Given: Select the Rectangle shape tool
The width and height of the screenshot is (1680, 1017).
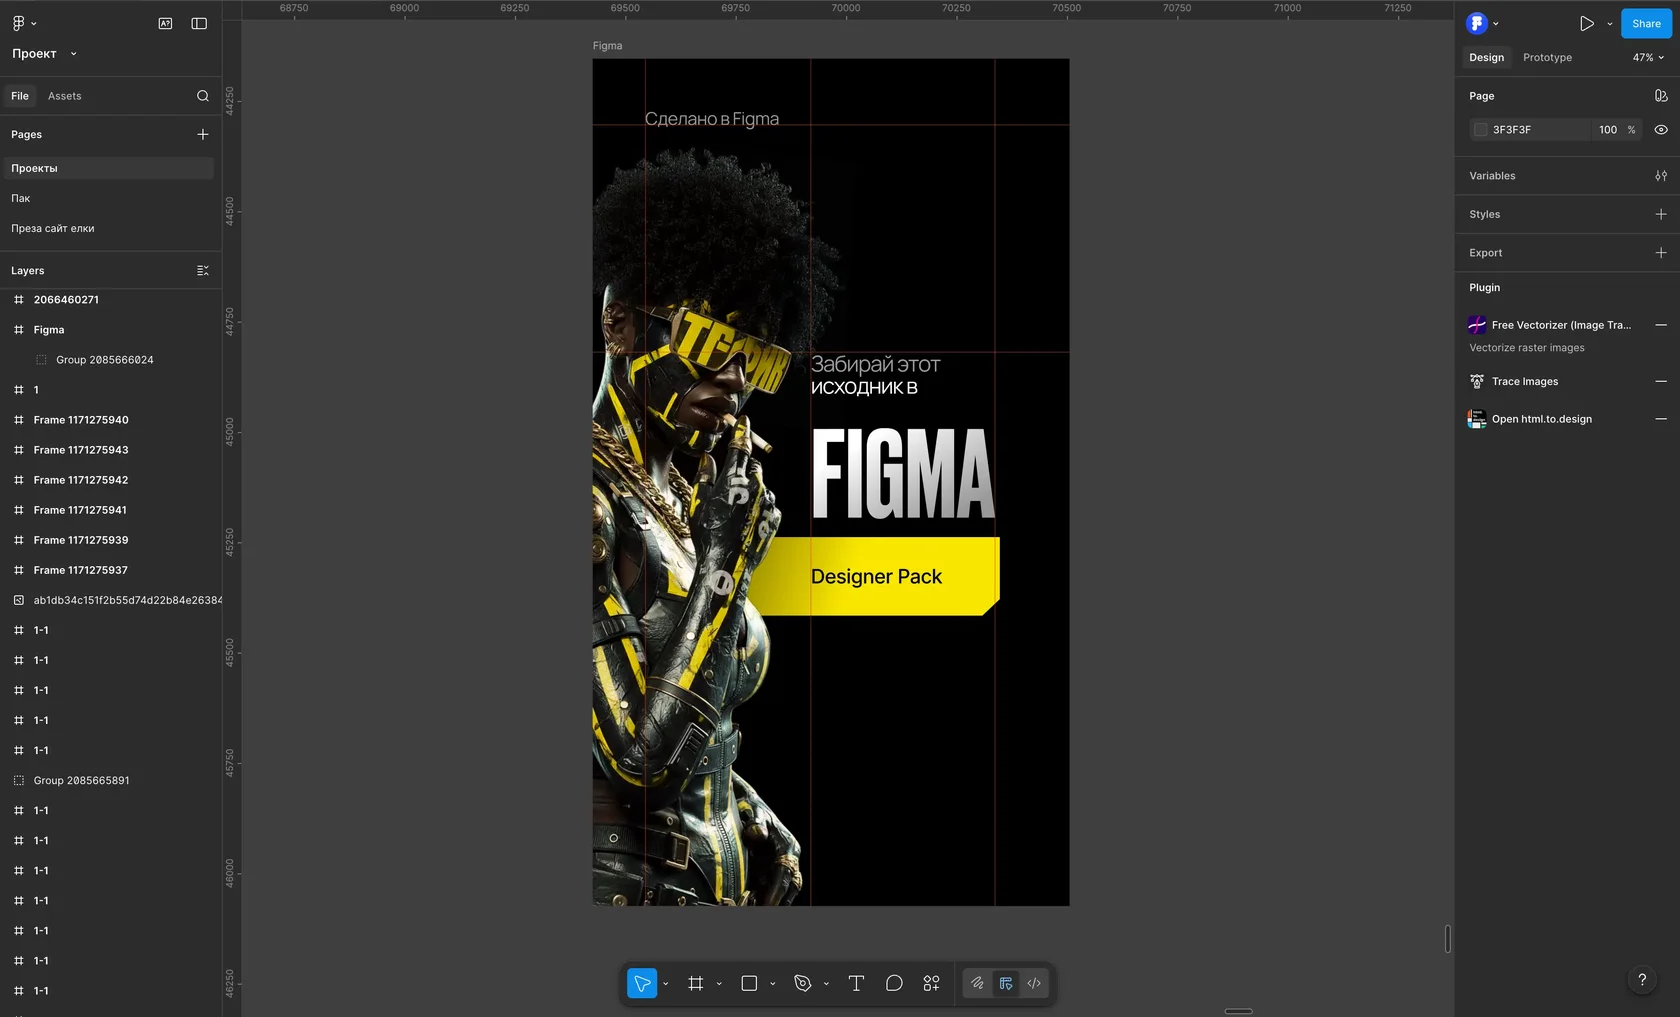Looking at the screenshot, I should pyautogui.click(x=749, y=984).
